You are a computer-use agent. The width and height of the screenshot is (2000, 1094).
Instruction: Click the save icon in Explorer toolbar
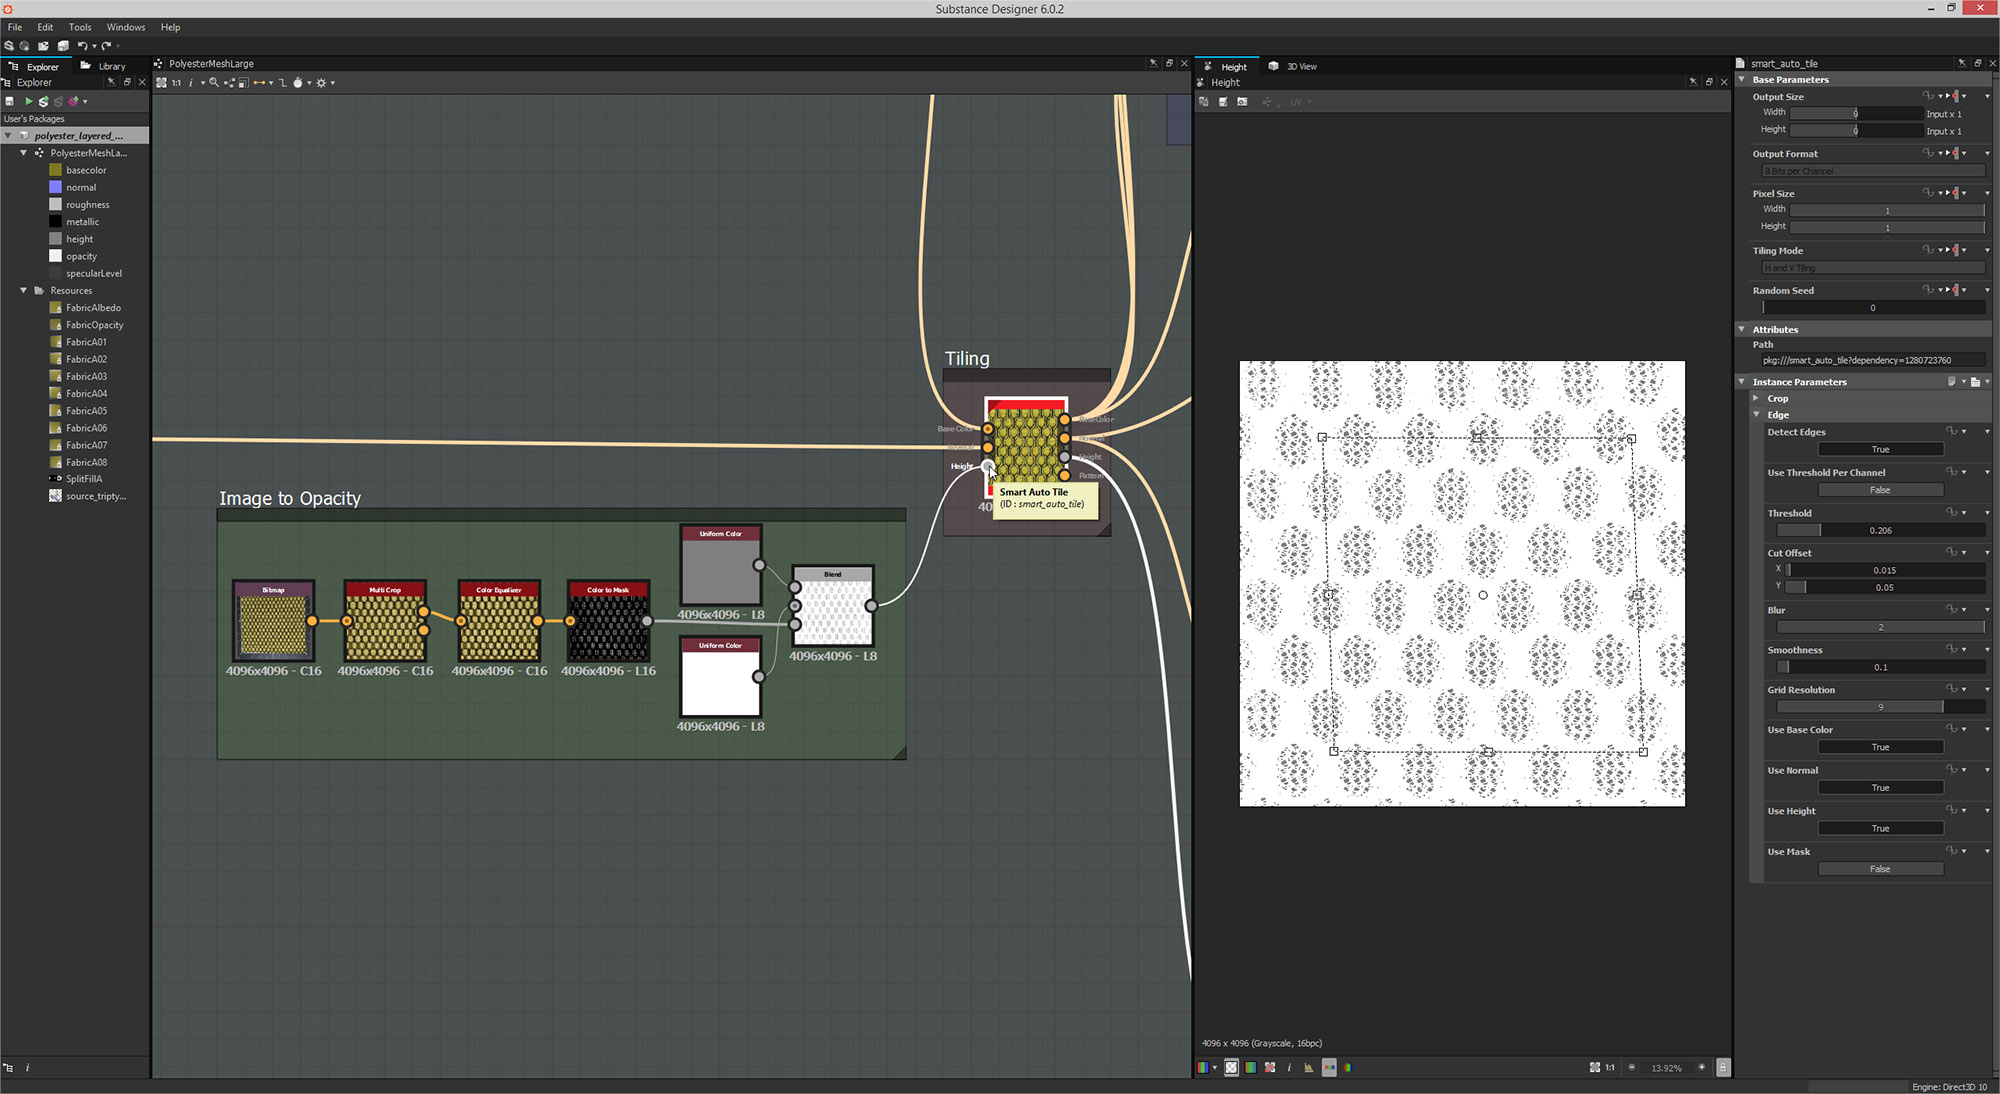[10, 101]
